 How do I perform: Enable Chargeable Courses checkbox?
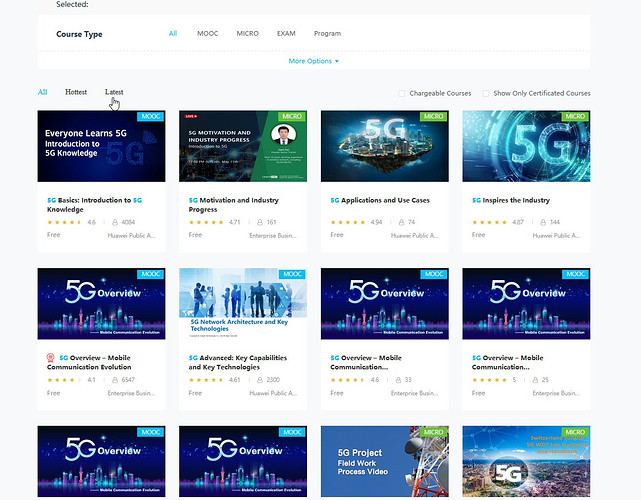401,93
